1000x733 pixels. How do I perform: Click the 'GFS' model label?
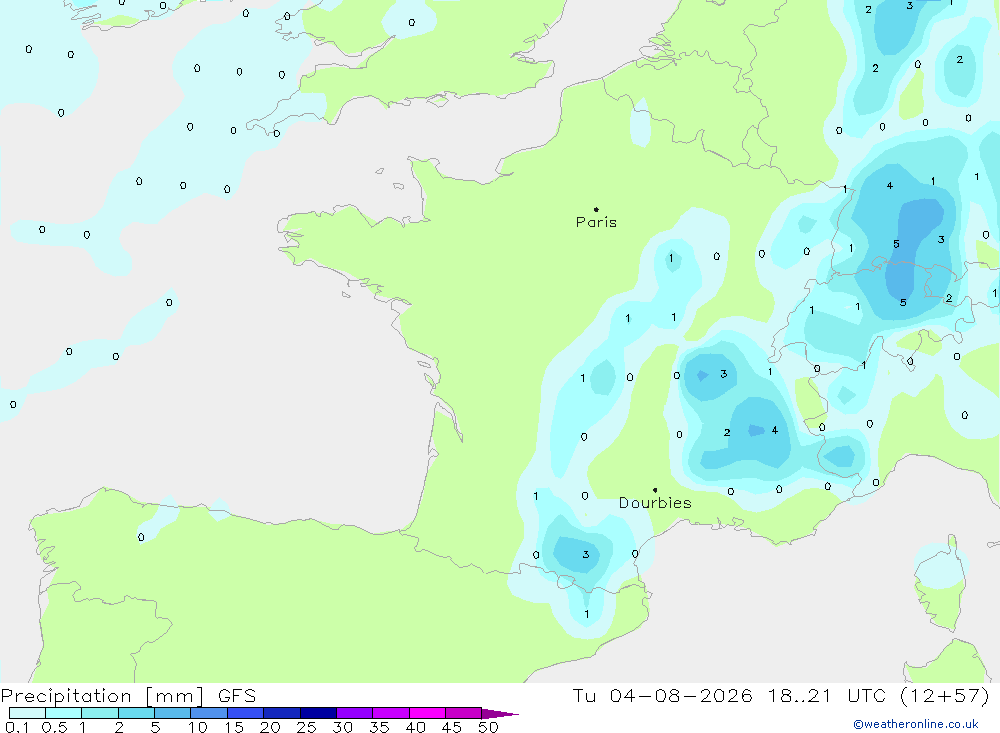pos(237,695)
